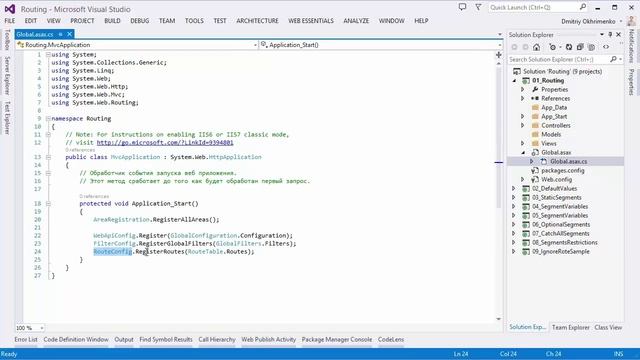Open the search options dropdown in Solution Explorer
Viewport: 640px width, 360px height.
(620, 60)
